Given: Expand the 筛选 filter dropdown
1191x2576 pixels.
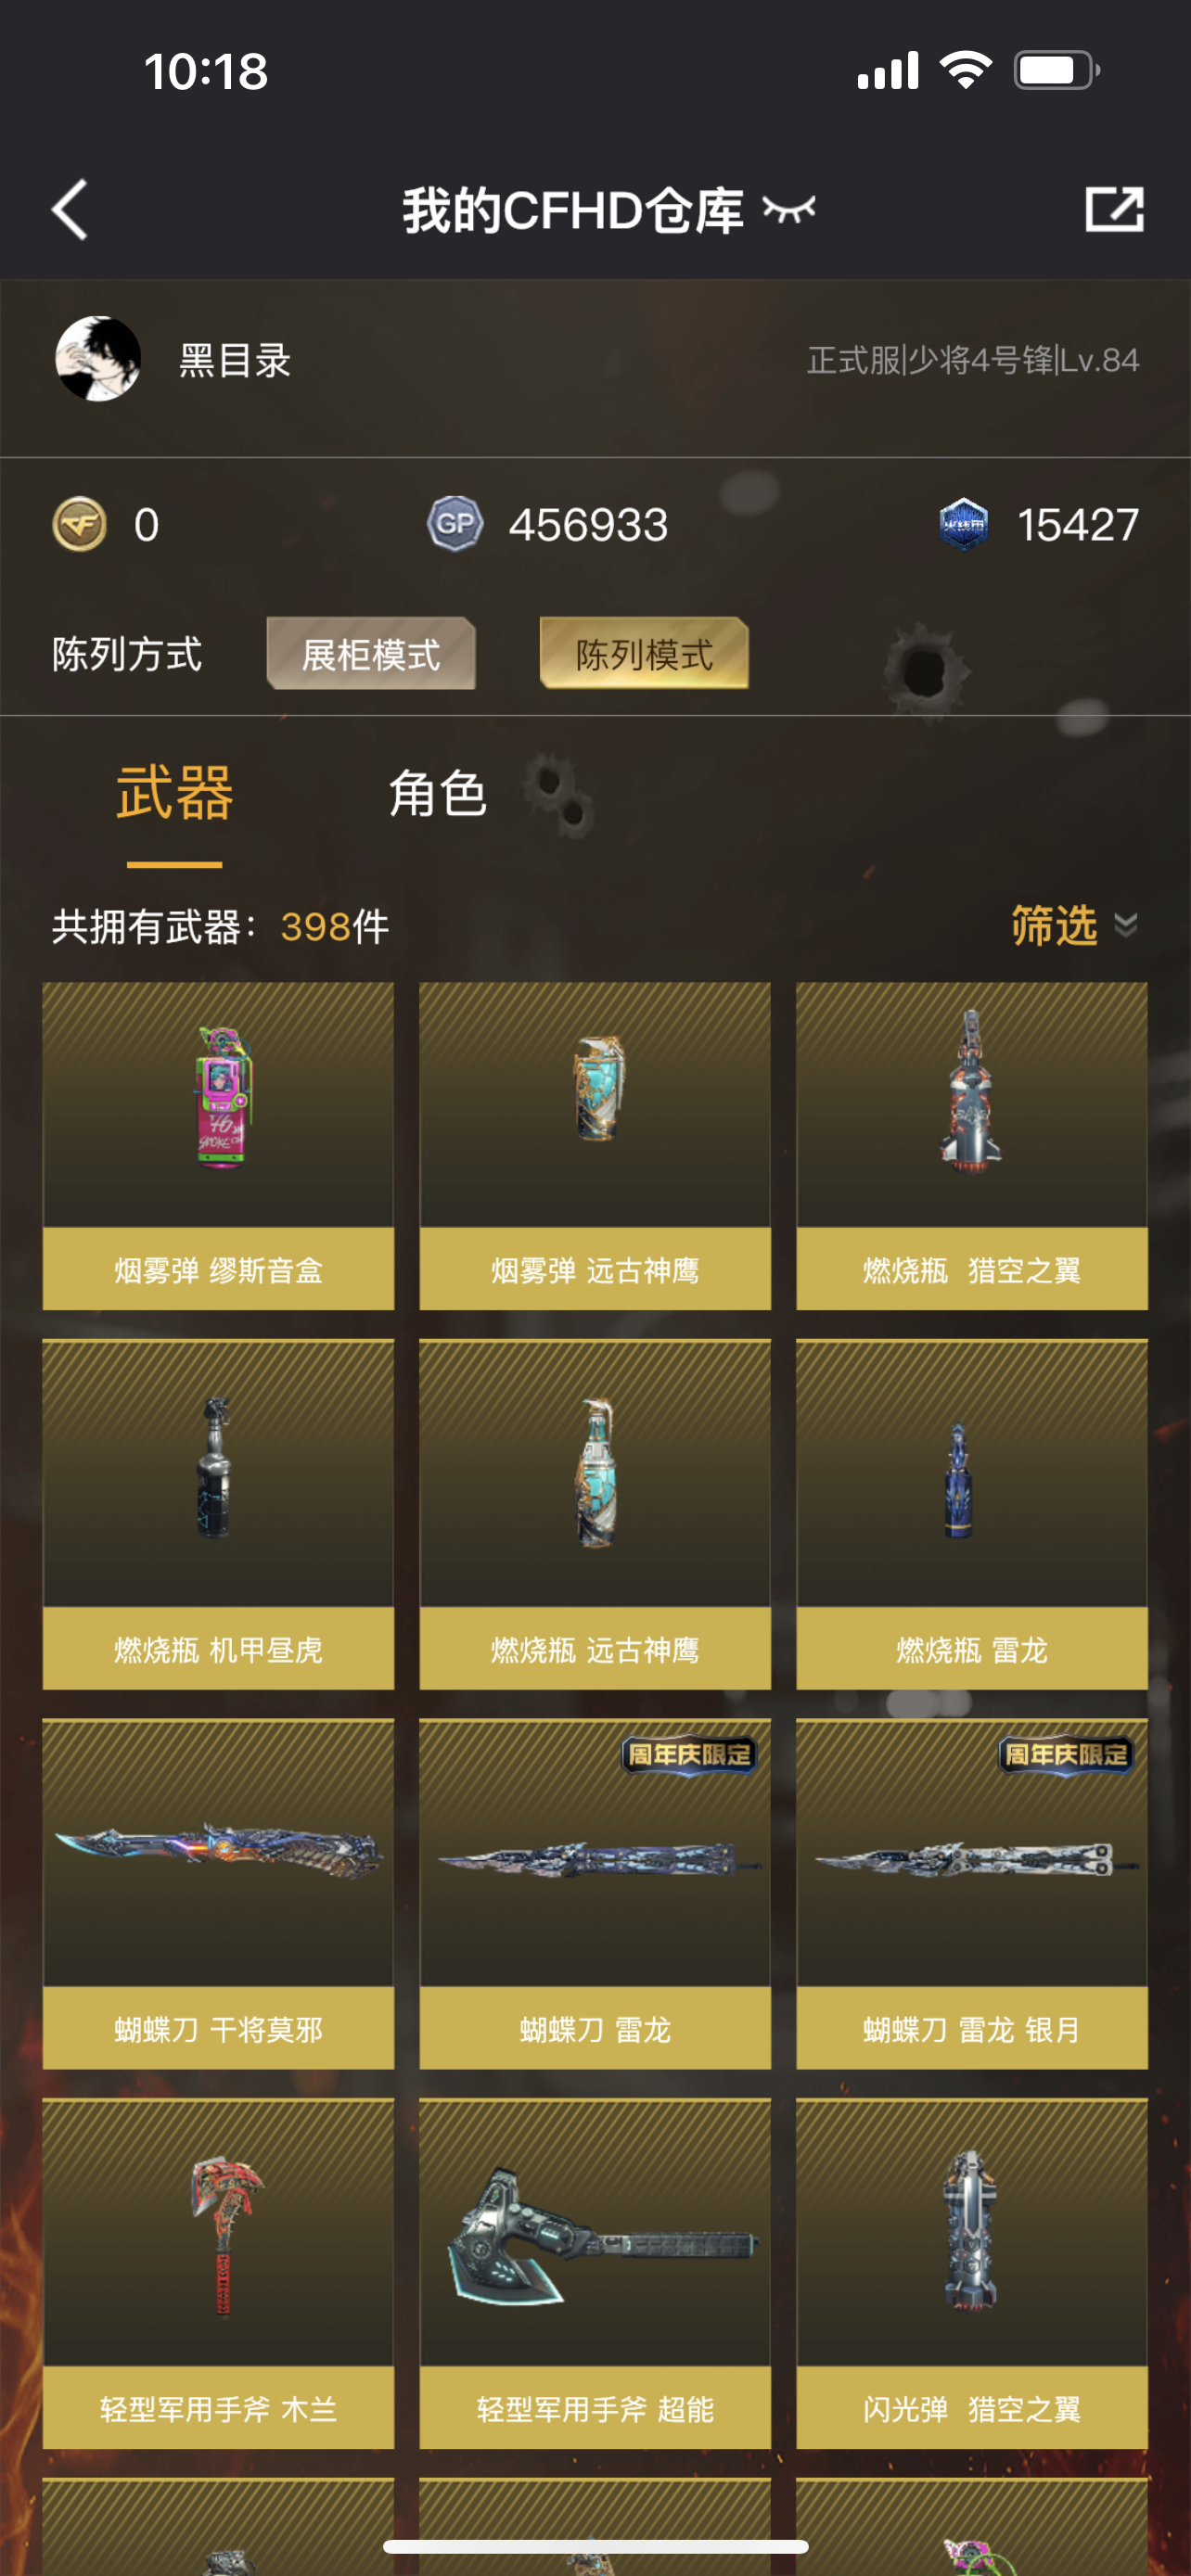Looking at the screenshot, I should click(1074, 925).
